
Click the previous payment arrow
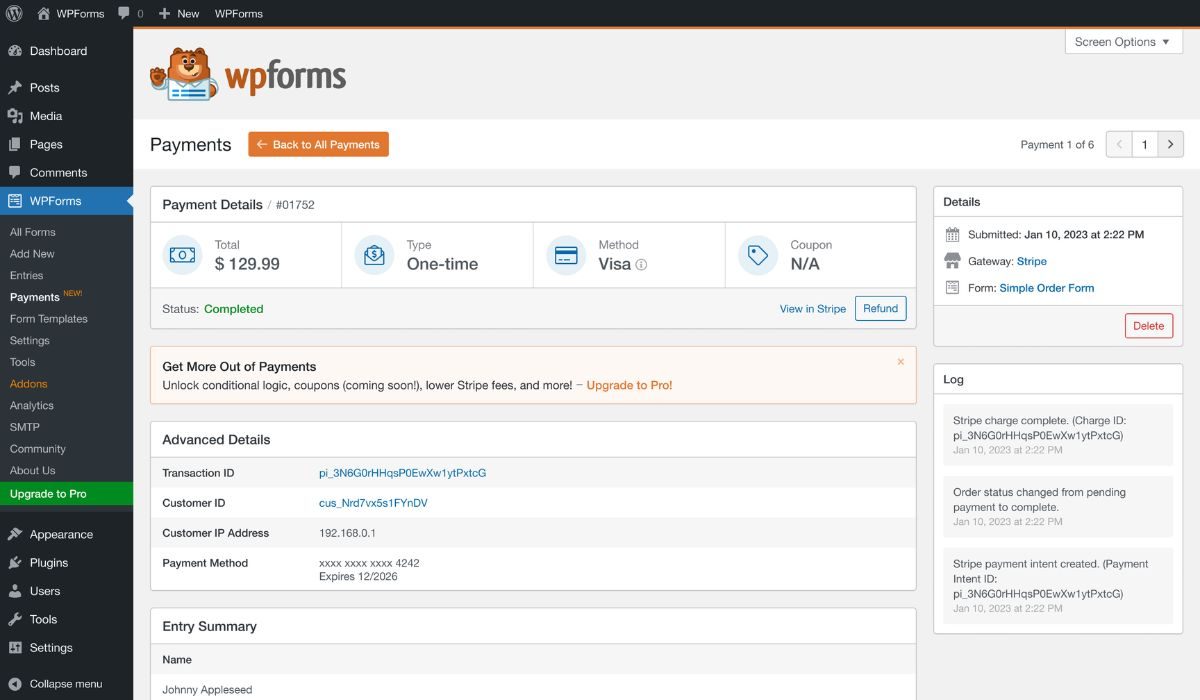[x=1119, y=144]
